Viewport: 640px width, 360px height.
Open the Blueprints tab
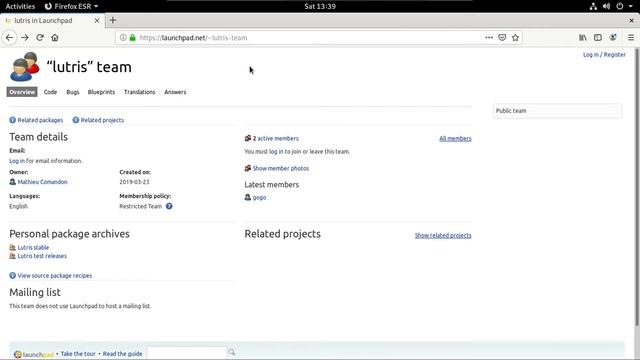tap(101, 92)
